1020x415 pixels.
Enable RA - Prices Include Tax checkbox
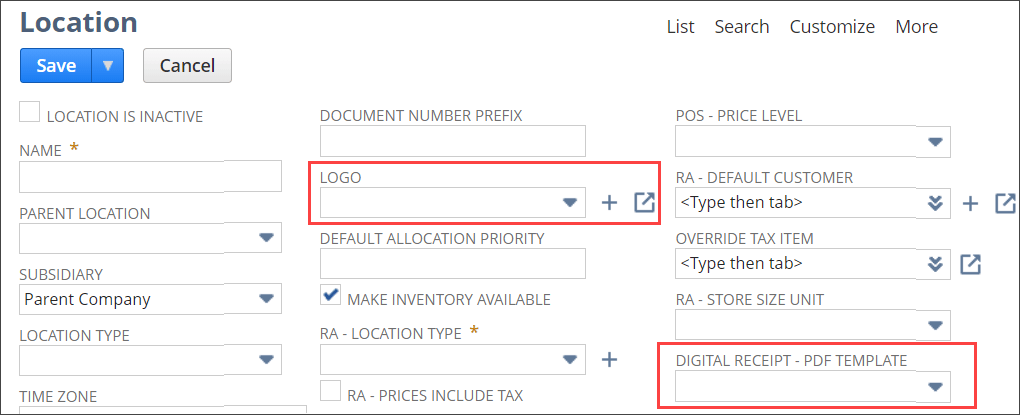tap(330, 391)
